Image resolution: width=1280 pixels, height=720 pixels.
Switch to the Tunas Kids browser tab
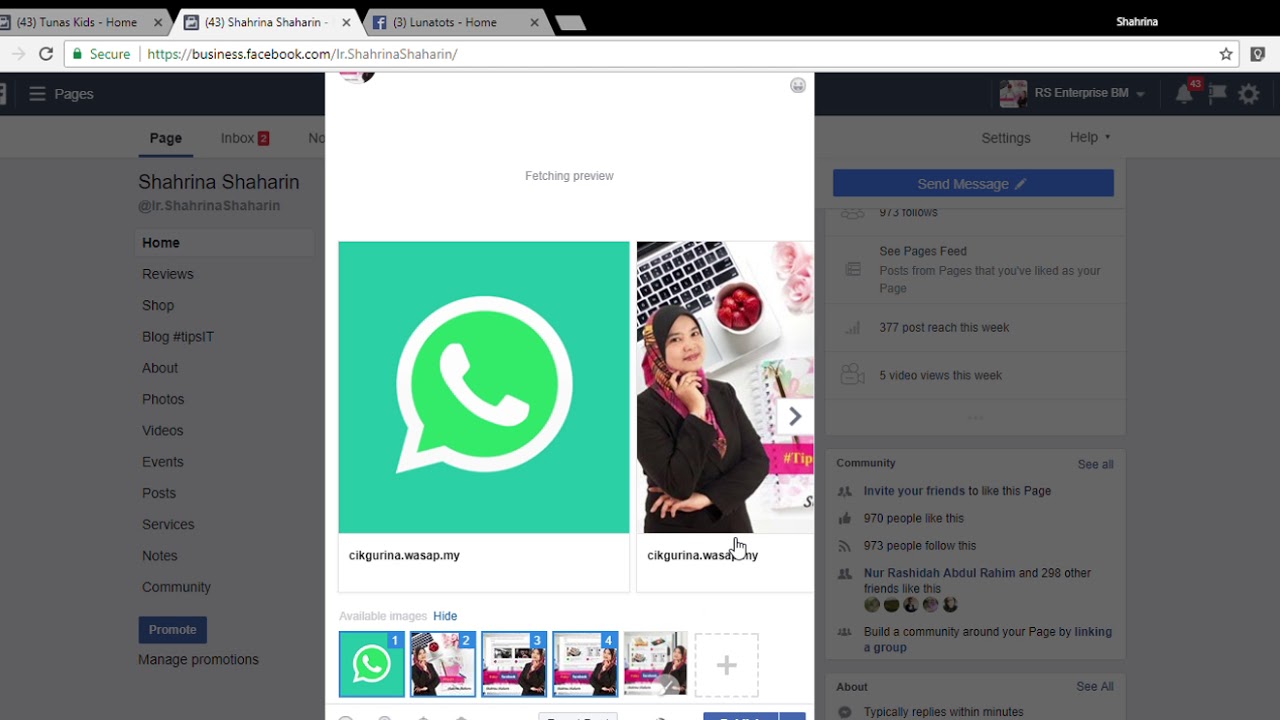[x=77, y=22]
